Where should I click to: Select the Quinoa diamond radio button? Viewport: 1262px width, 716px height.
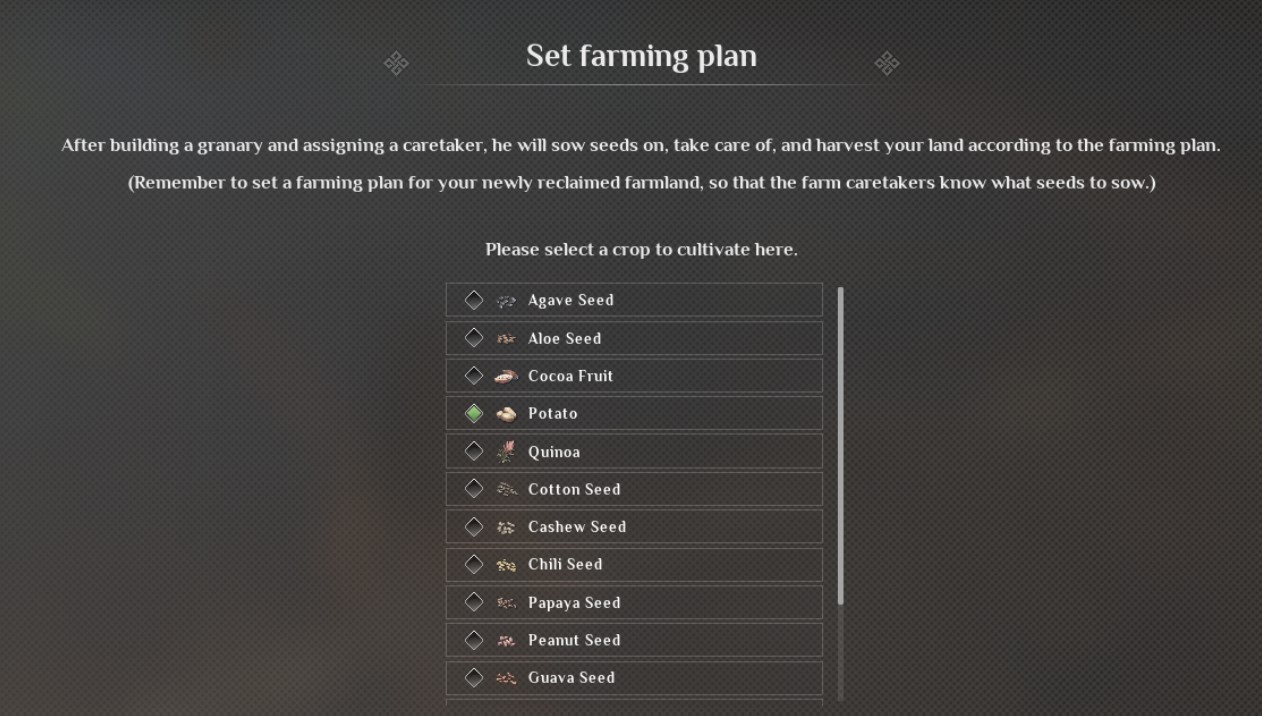(x=474, y=451)
